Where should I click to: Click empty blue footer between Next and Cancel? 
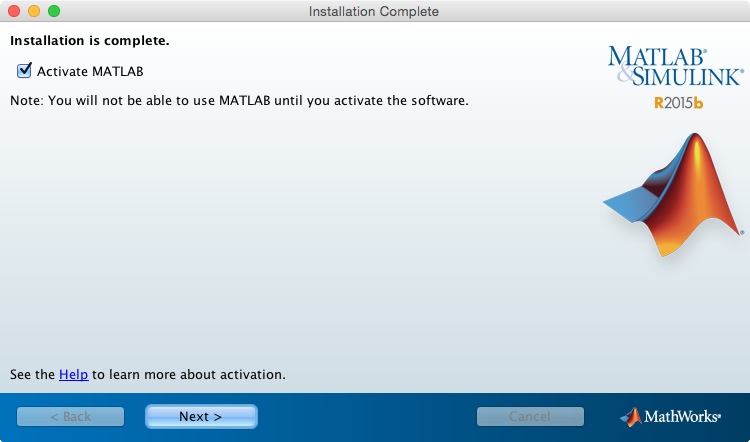pos(365,416)
